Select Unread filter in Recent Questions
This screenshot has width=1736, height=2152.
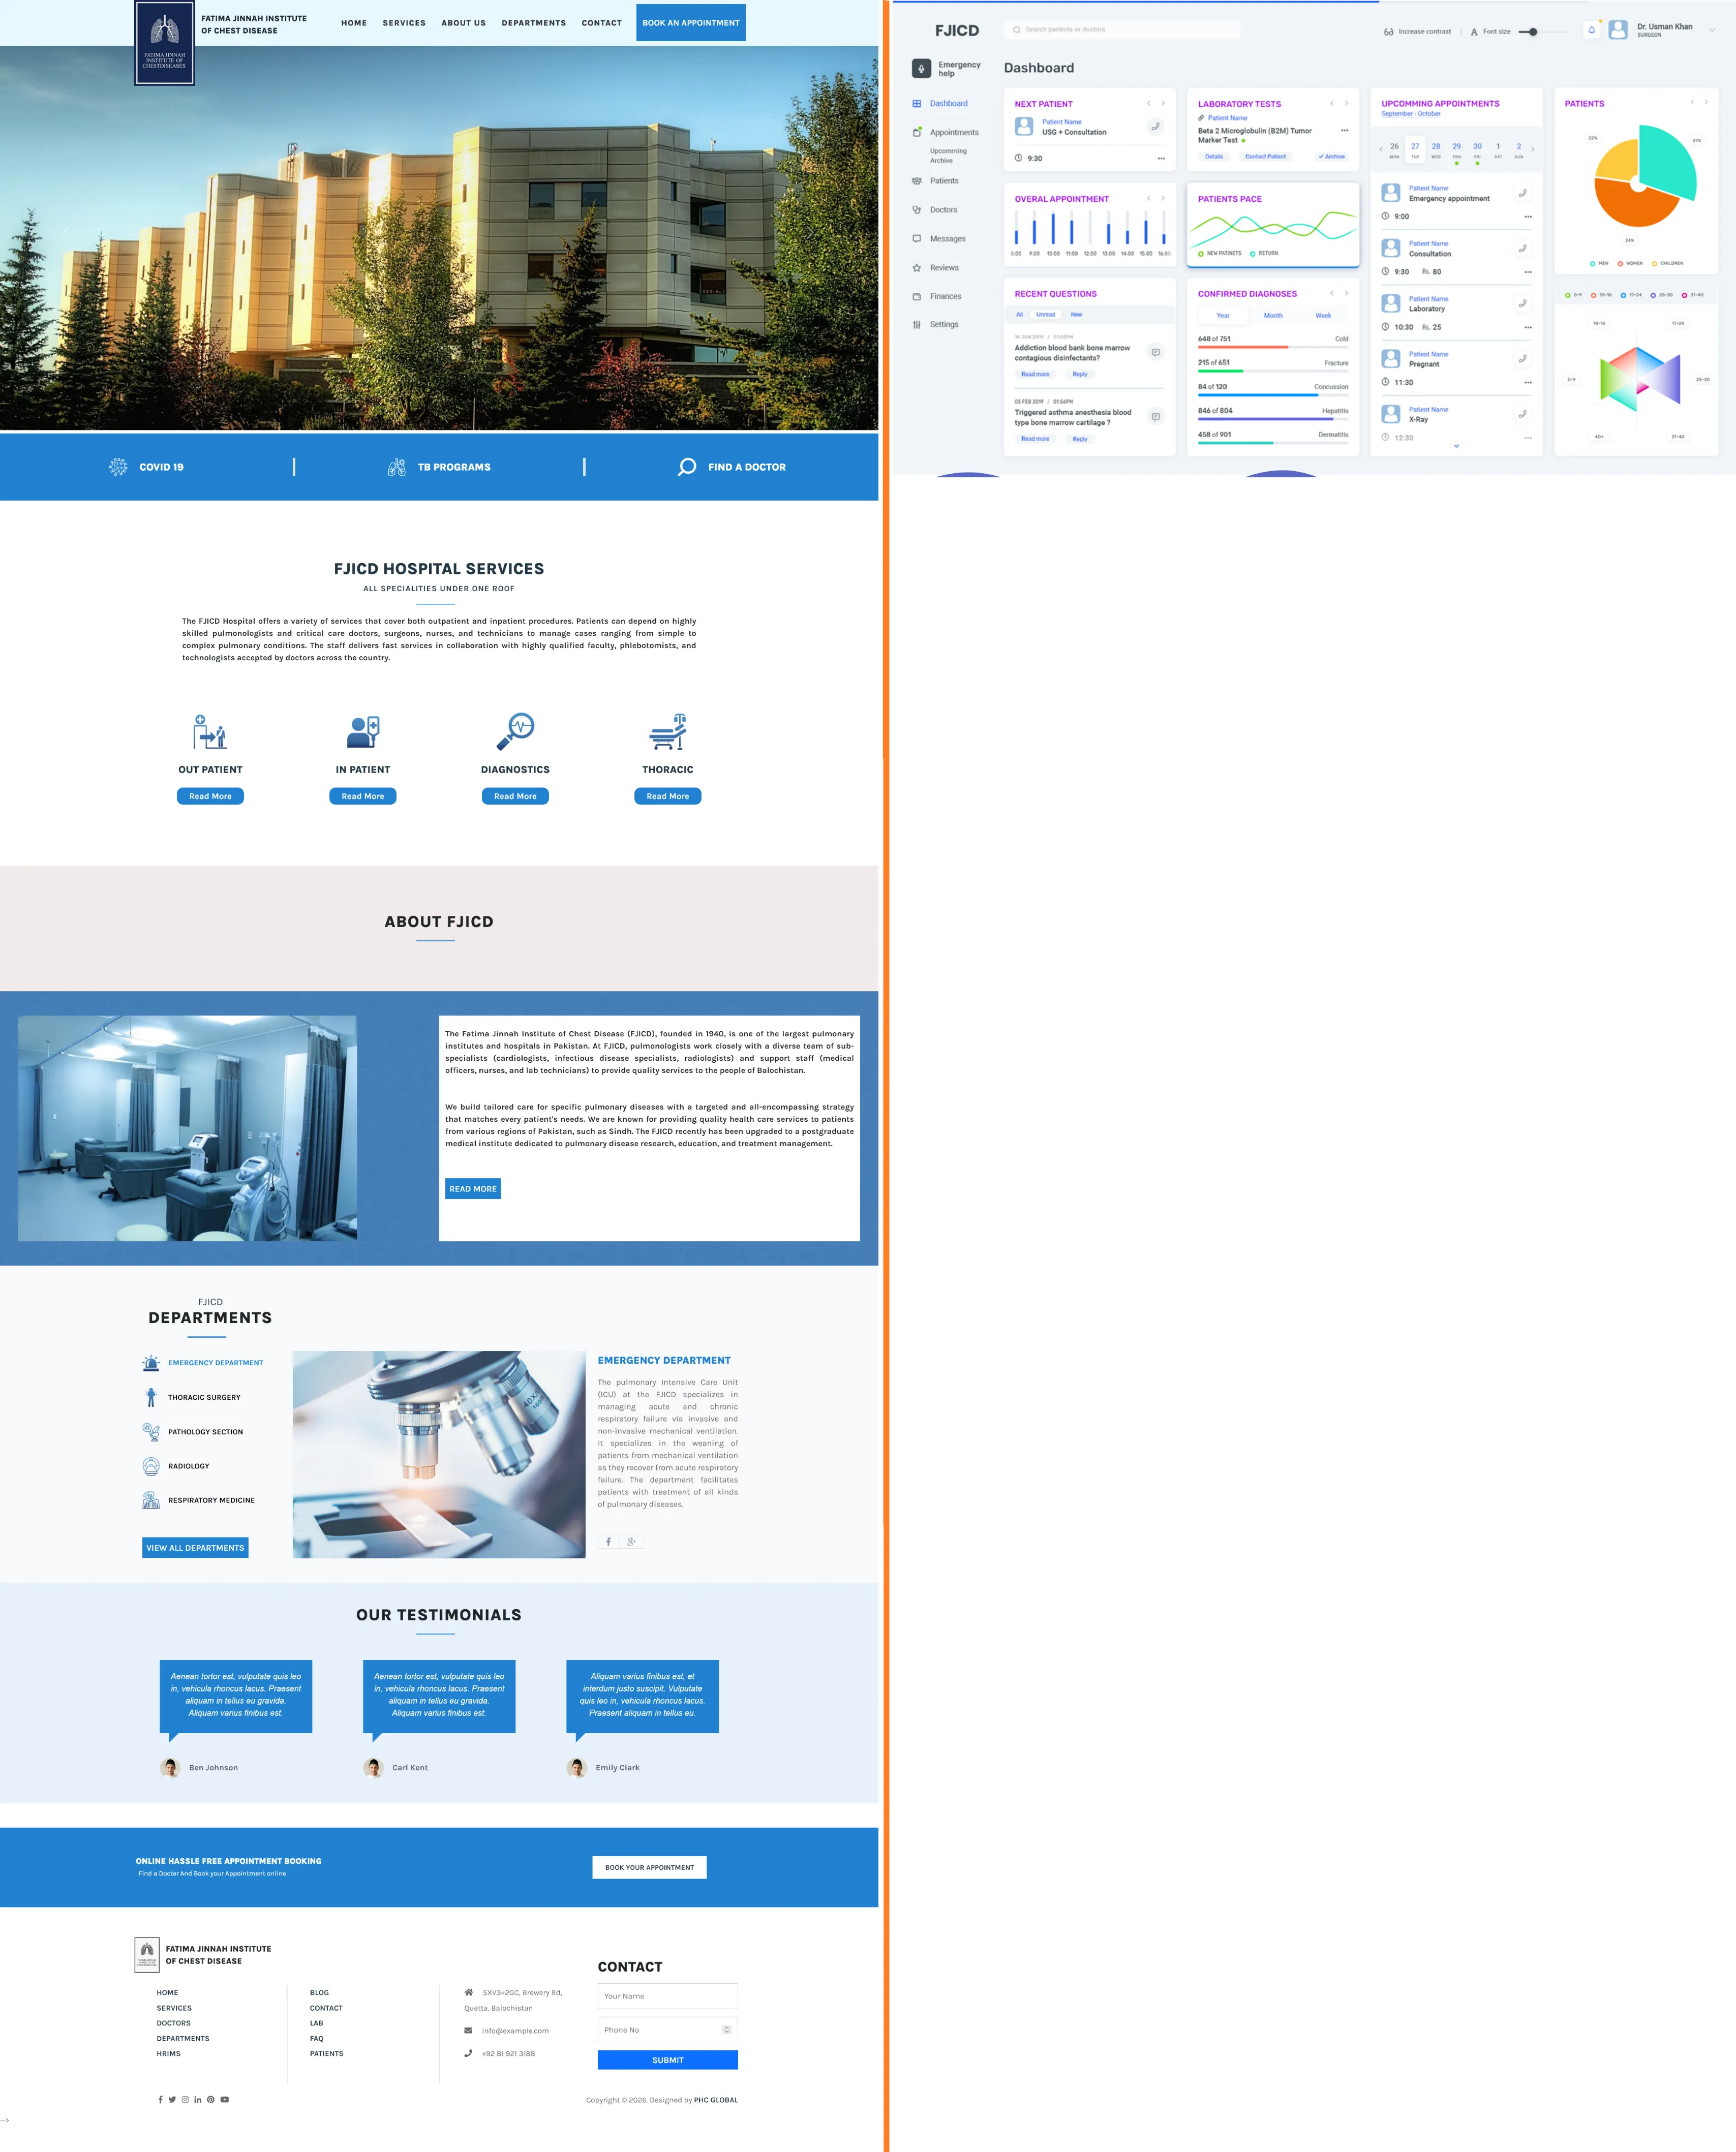pos(1045,315)
